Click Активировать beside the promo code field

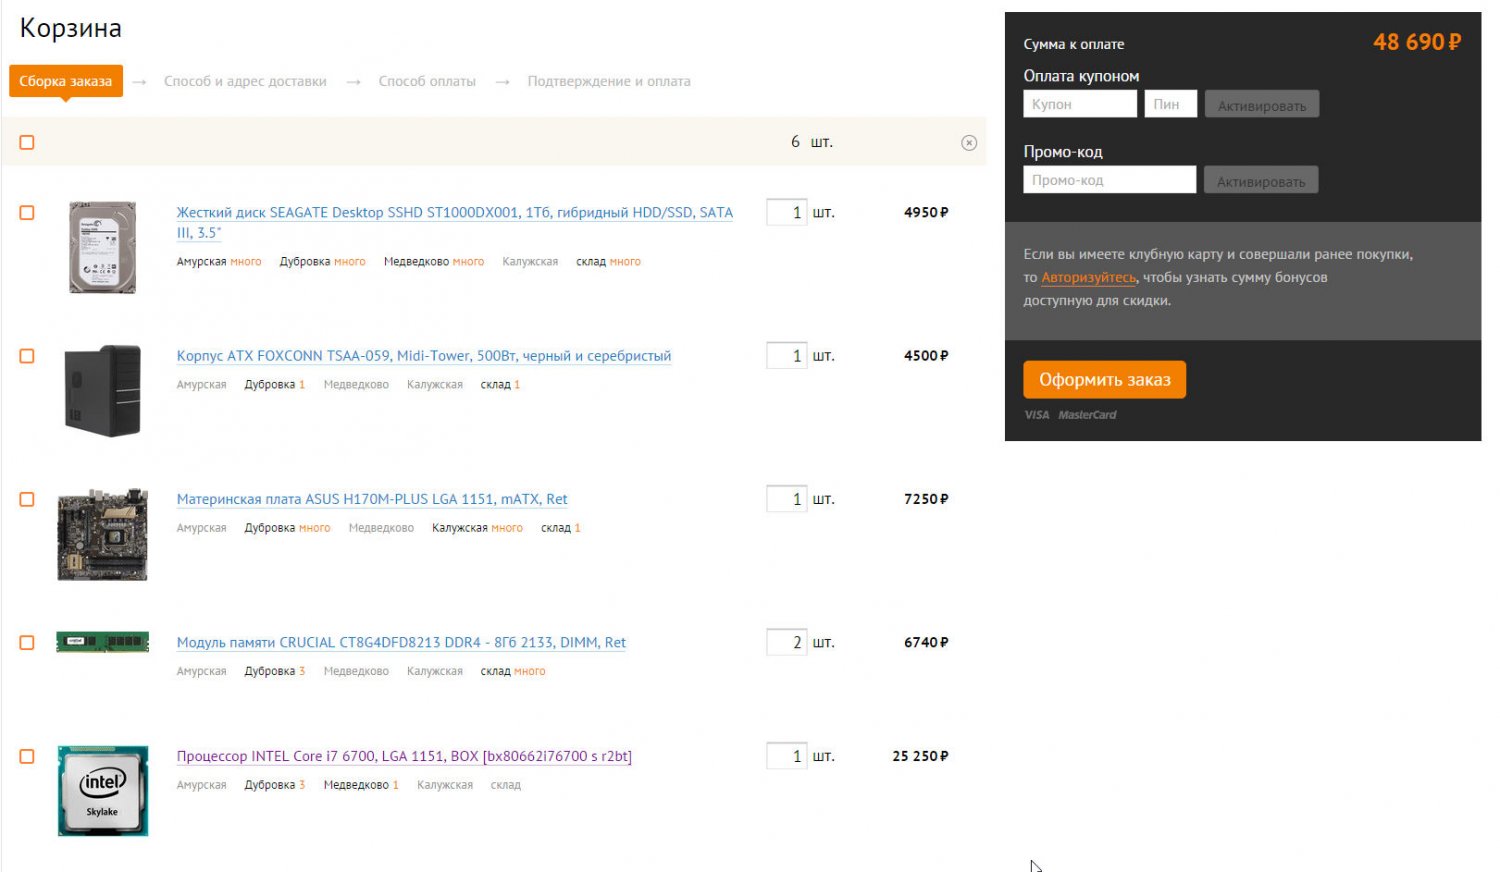click(1261, 181)
